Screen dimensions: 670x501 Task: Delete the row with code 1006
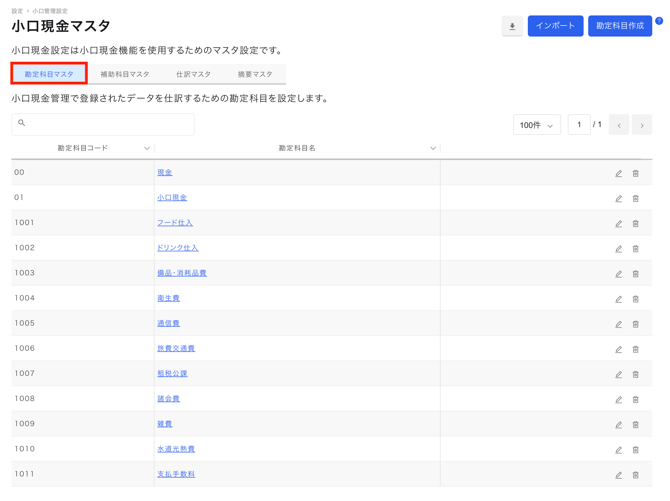(x=635, y=350)
